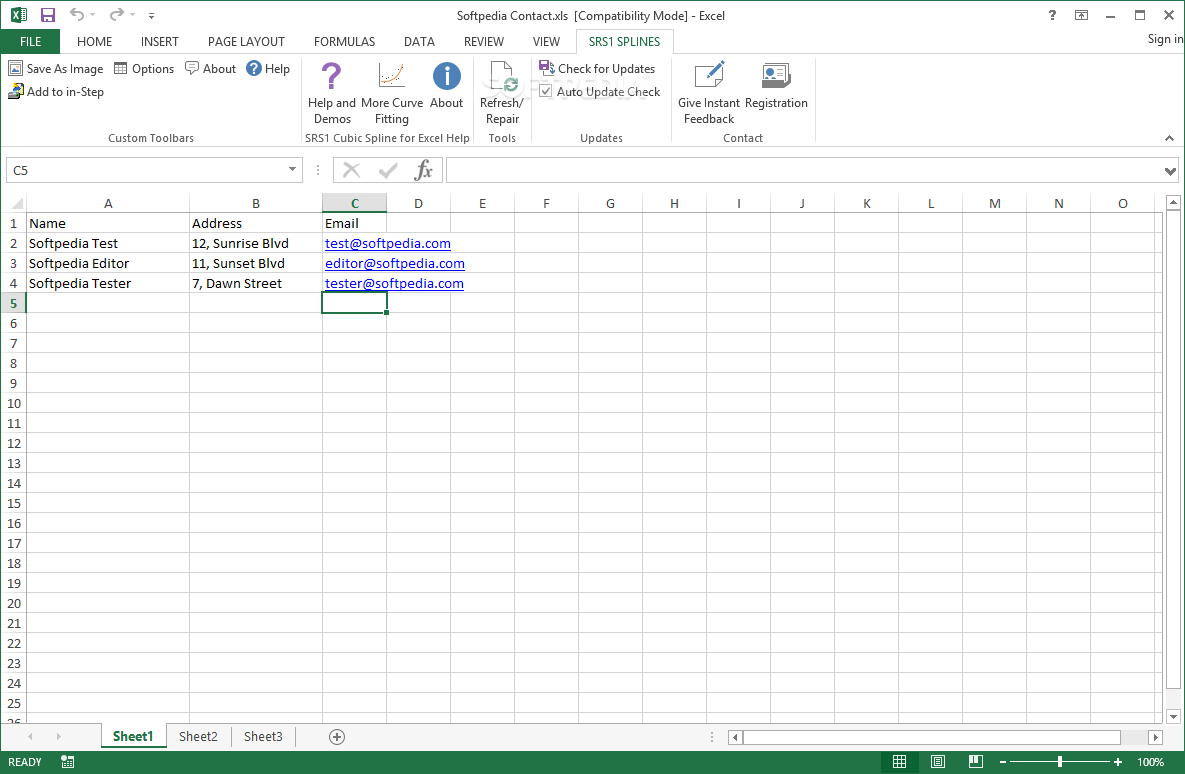1185x774 pixels.
Task: Switch to the Sheet2 tab
Action: 198,736
